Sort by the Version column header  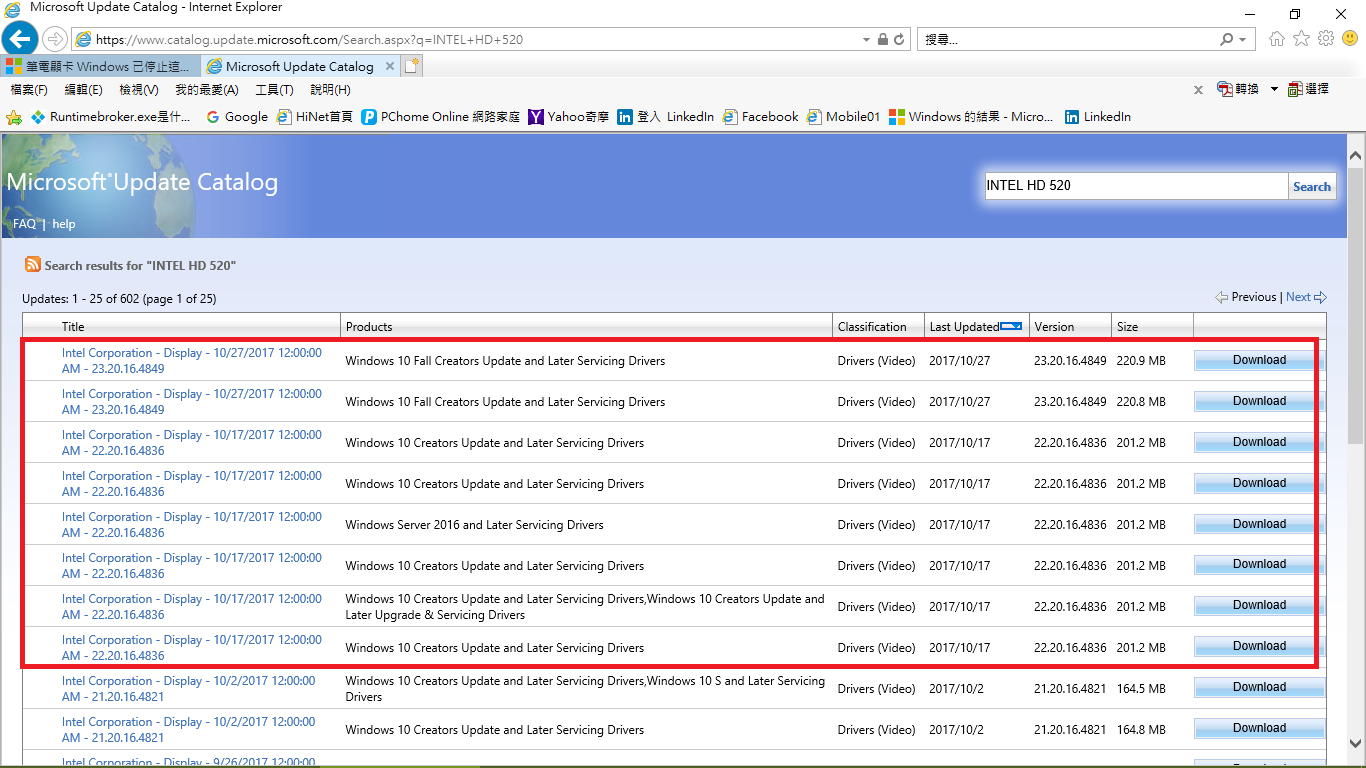pos(1054,327)
